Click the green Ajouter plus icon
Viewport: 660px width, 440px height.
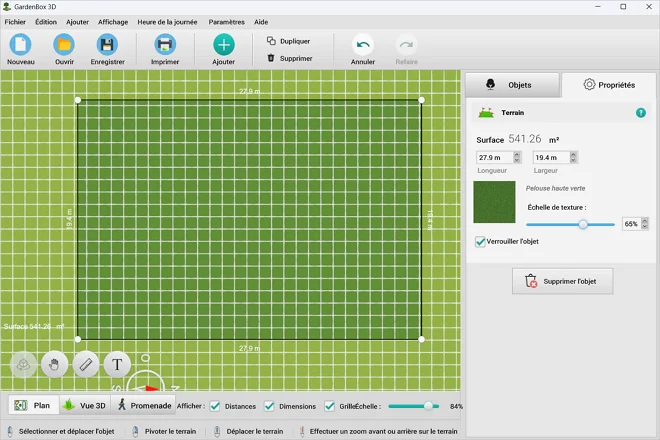tap(223, 45)
